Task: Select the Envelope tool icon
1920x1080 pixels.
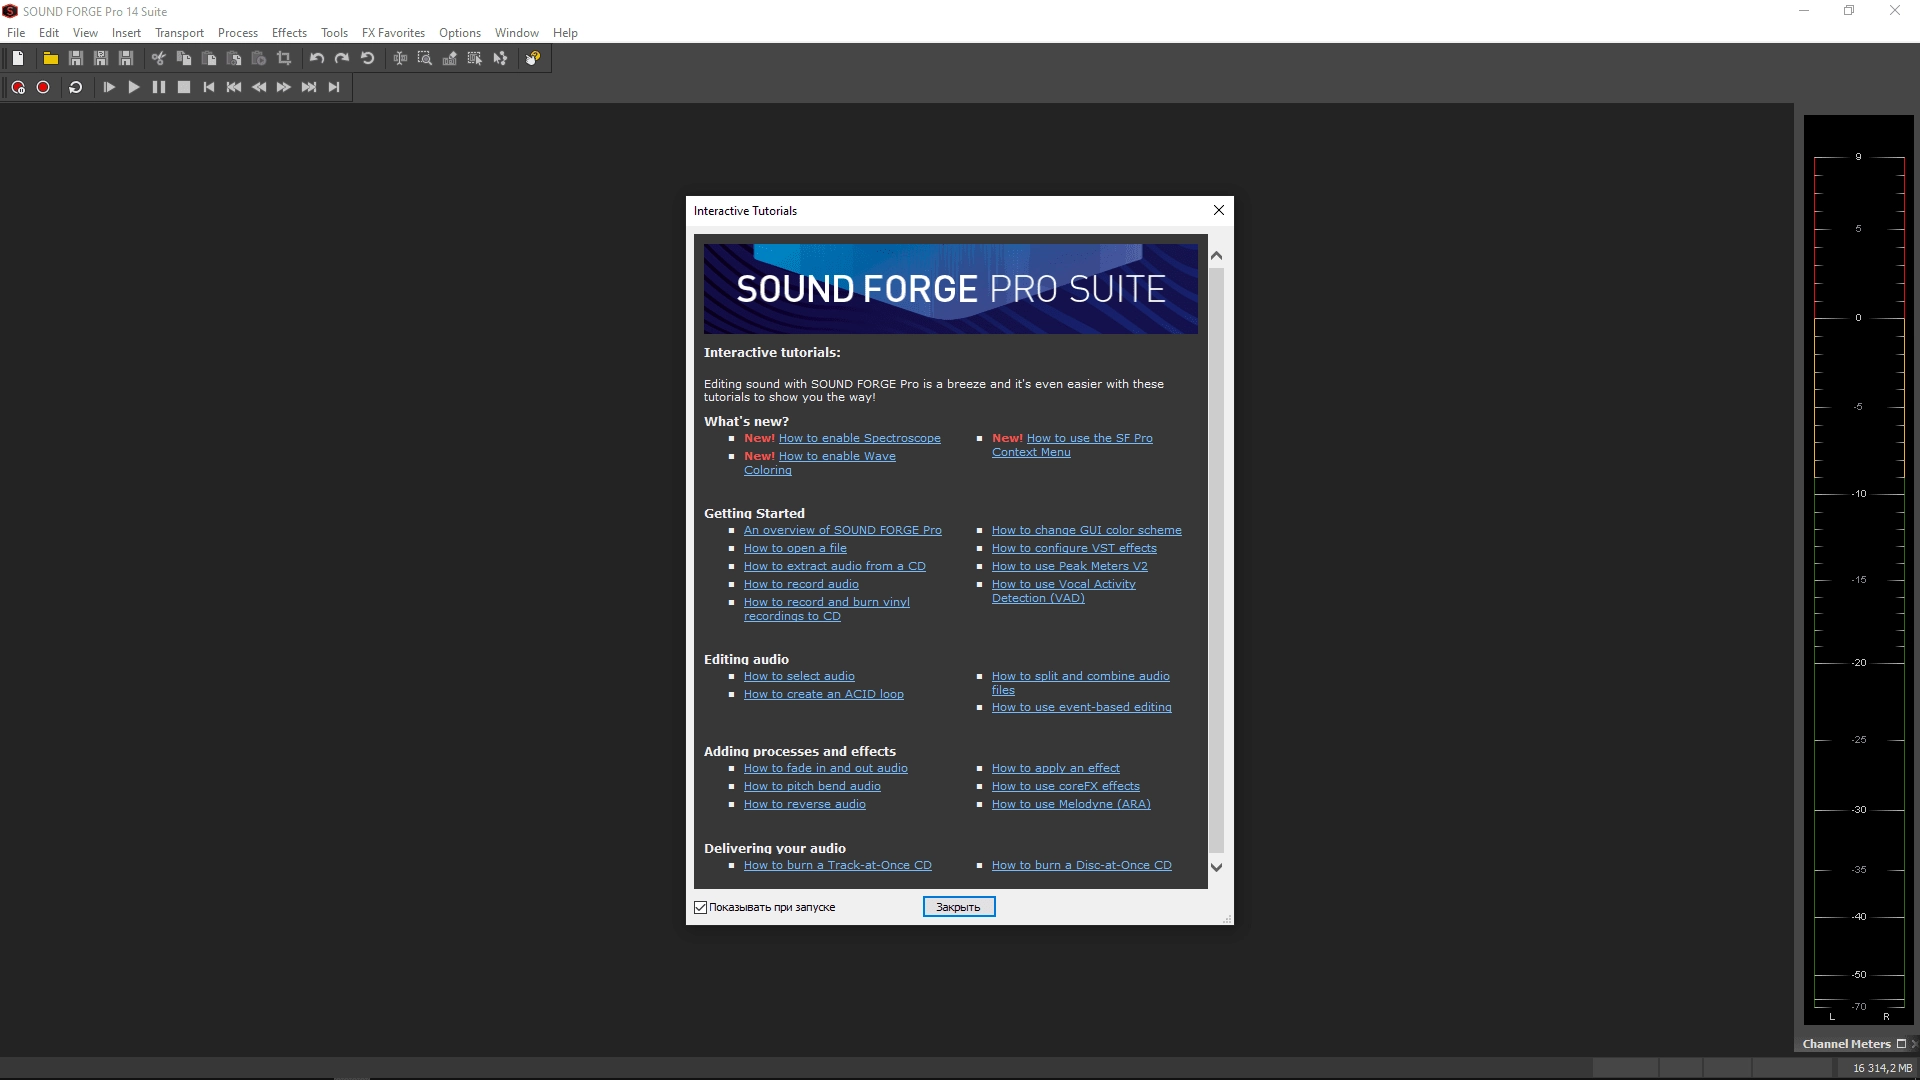Action: point(500,58)
